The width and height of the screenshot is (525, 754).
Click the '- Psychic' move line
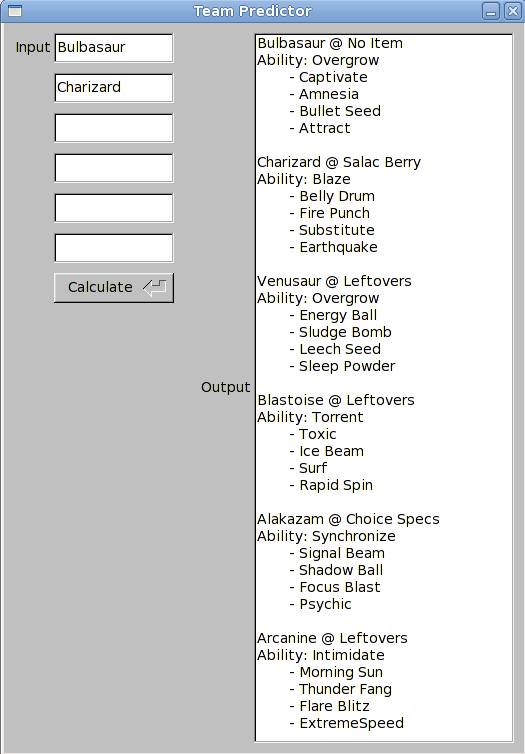[x=321, y=604]
